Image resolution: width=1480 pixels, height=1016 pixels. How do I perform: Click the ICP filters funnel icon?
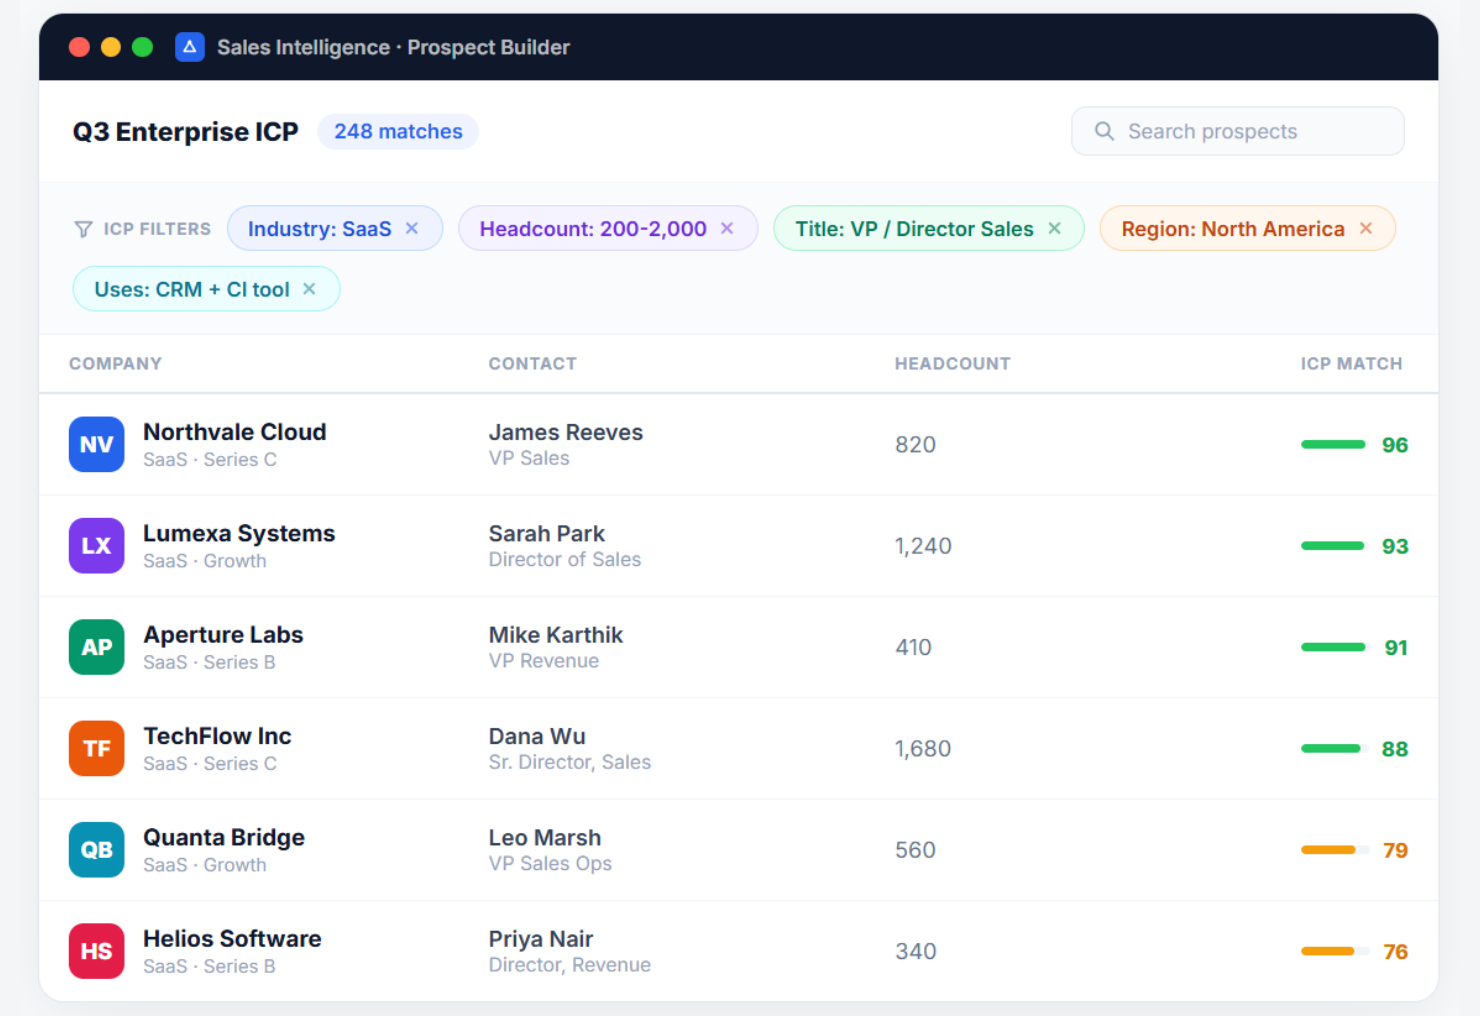pos(84,229)
